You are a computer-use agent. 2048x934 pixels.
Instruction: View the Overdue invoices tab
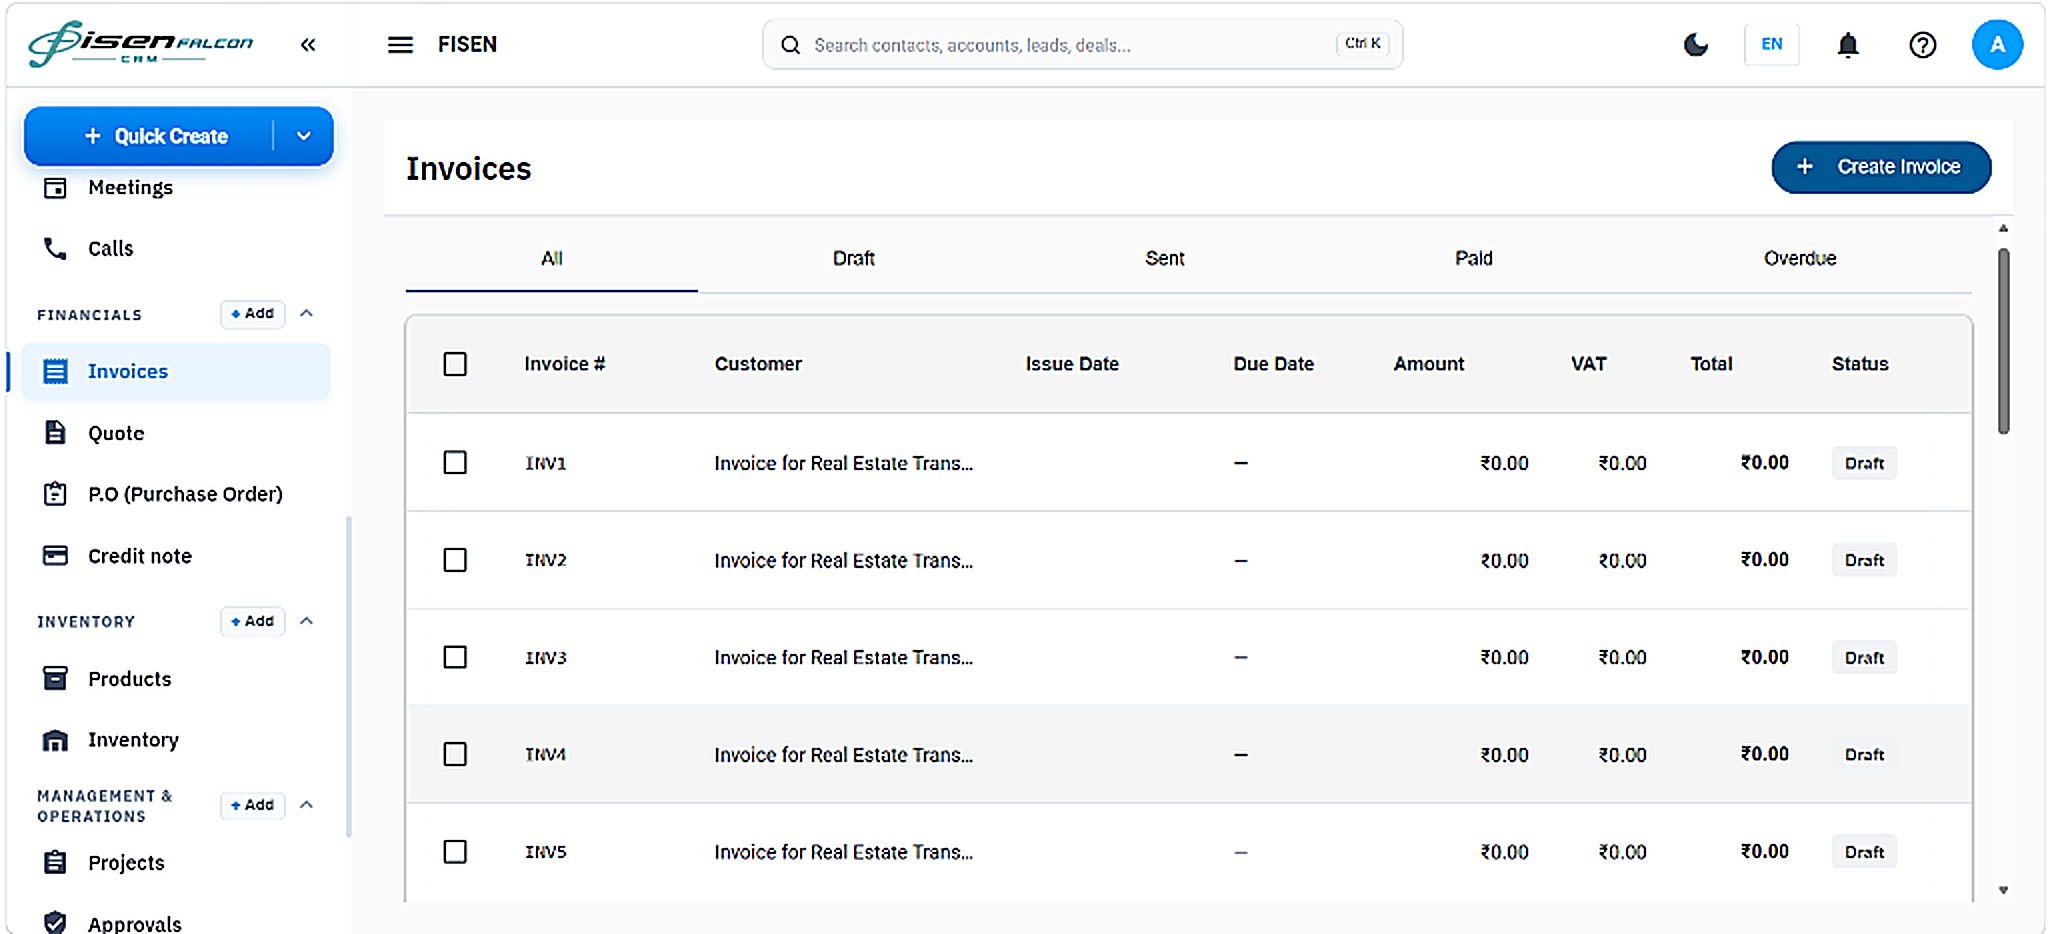(1800, 259)
